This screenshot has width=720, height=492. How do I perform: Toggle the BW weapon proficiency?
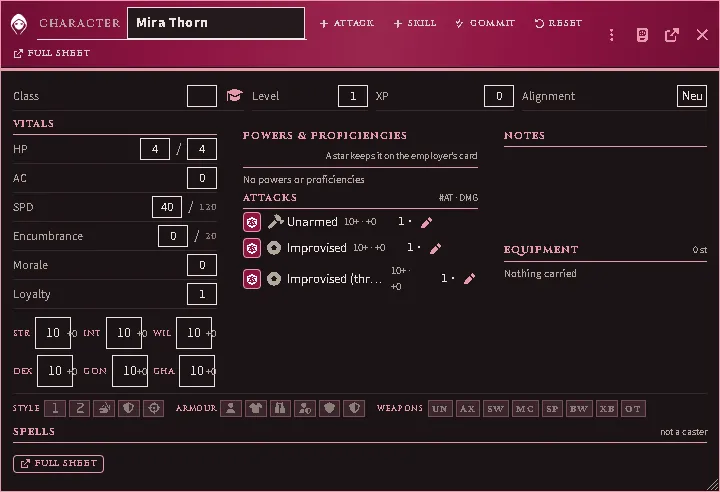point(579,409)
